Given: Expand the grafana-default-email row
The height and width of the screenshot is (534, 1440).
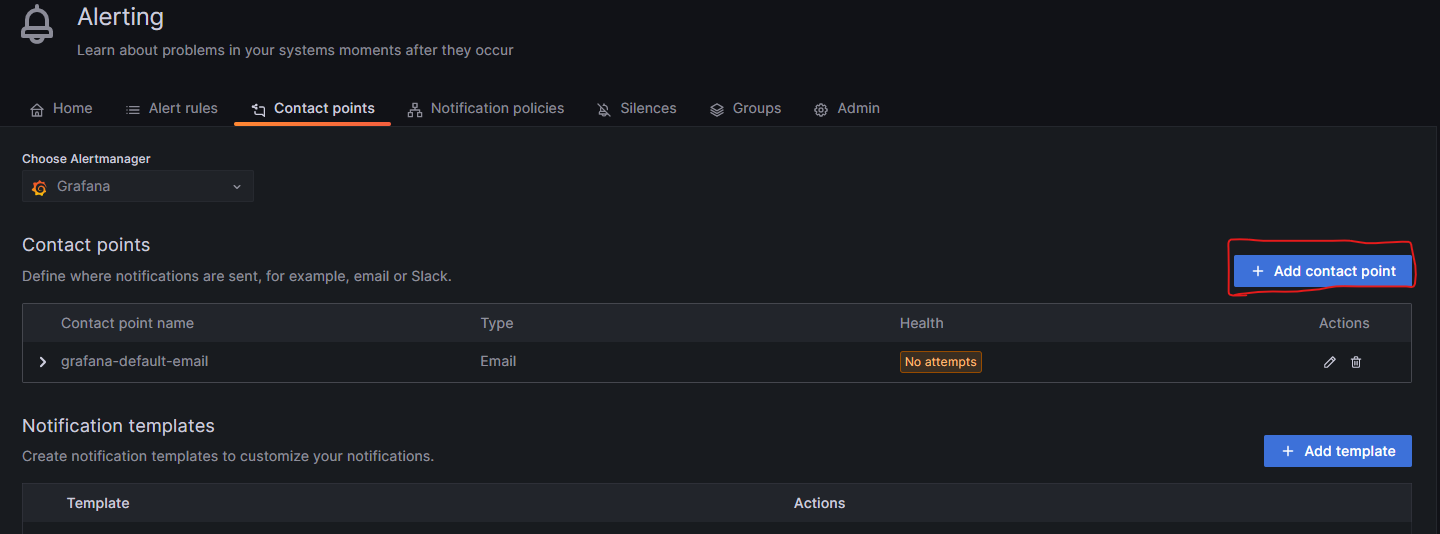Looking at the screenshot, I should (x=42, y=362).
